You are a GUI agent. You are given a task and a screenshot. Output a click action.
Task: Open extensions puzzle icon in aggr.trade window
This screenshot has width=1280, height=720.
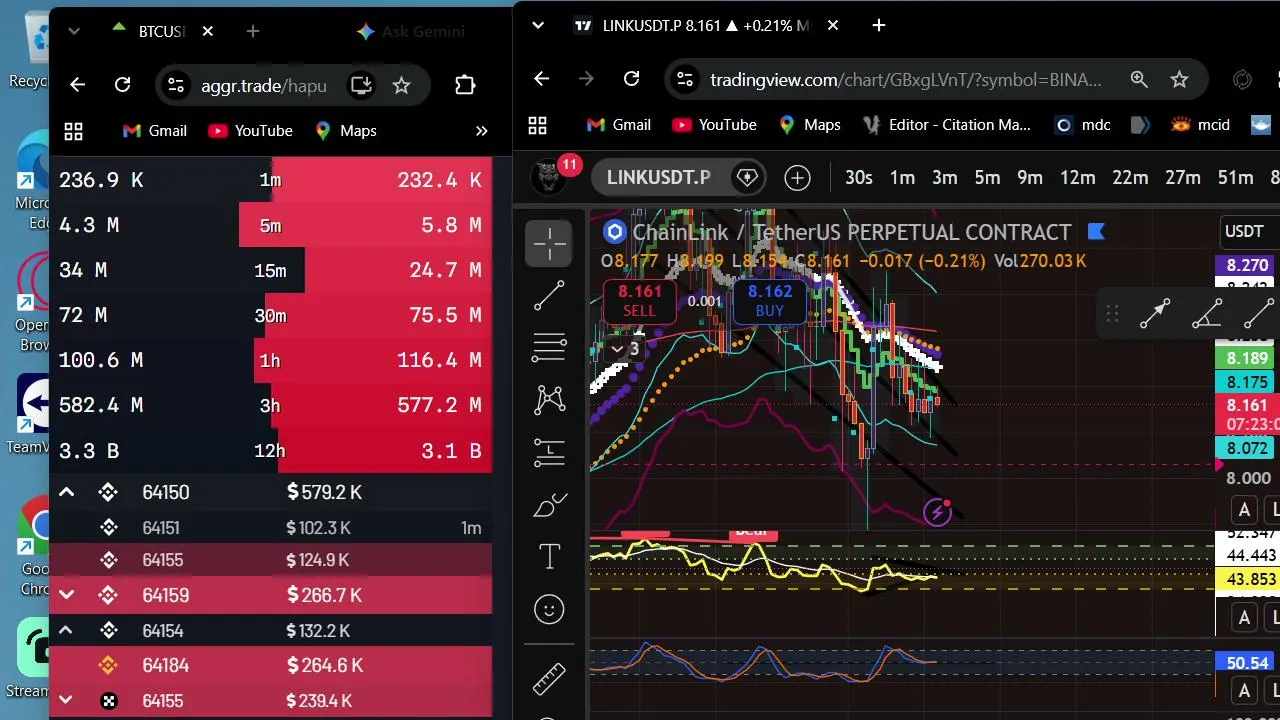point(465,85)
